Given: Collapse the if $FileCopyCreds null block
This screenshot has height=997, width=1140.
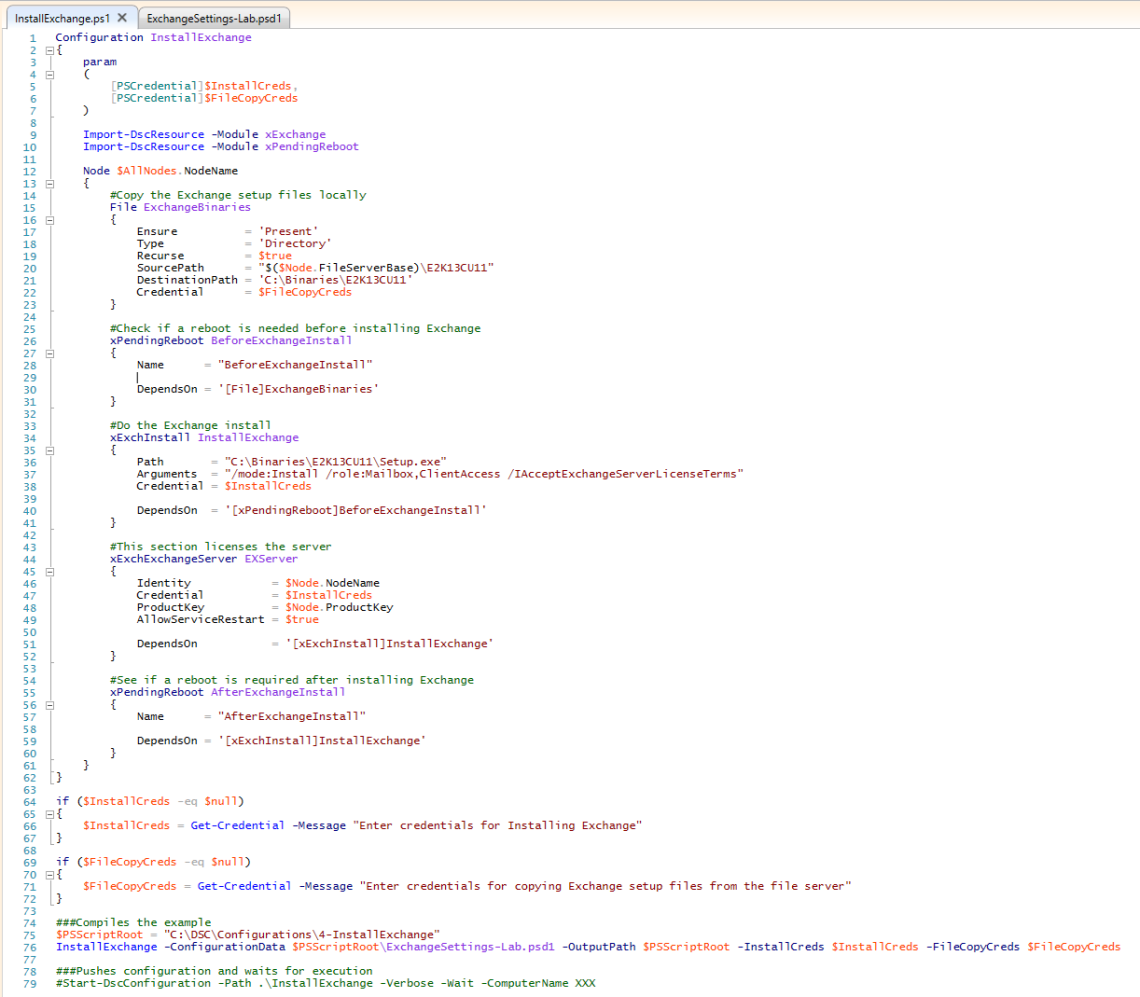Looking at the screenshot, I should pyautogui.click(x=49, y=874).
